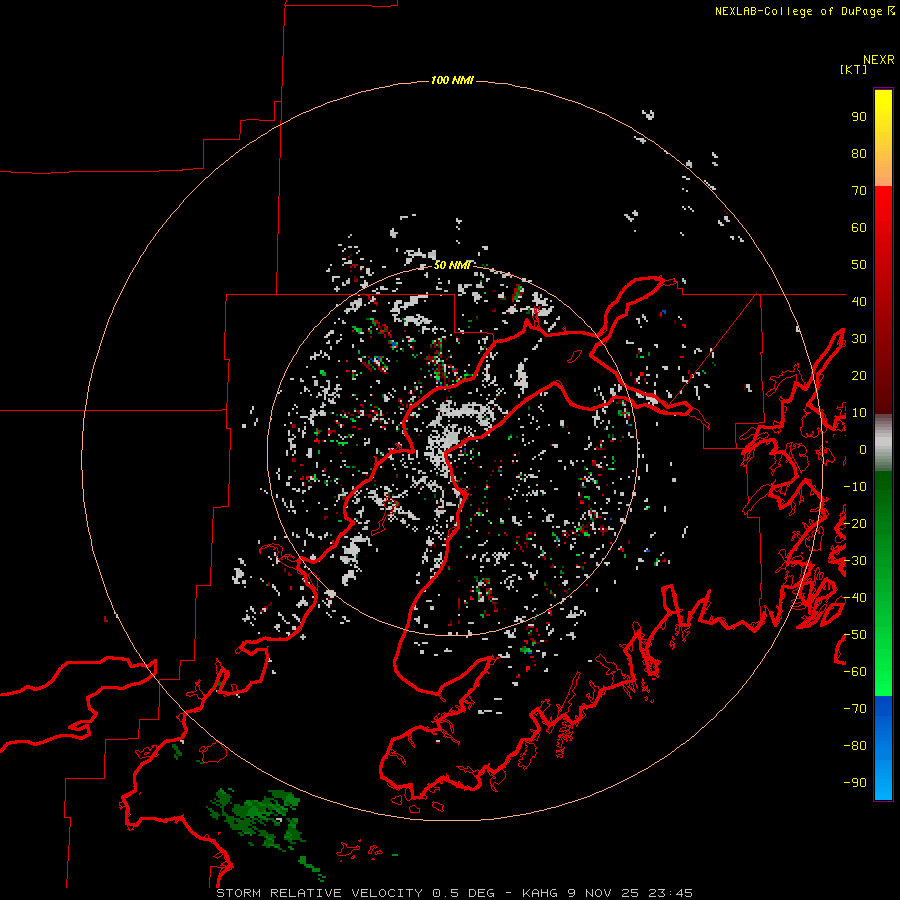Click the NEXR label above the color scale

click(878, 60)
